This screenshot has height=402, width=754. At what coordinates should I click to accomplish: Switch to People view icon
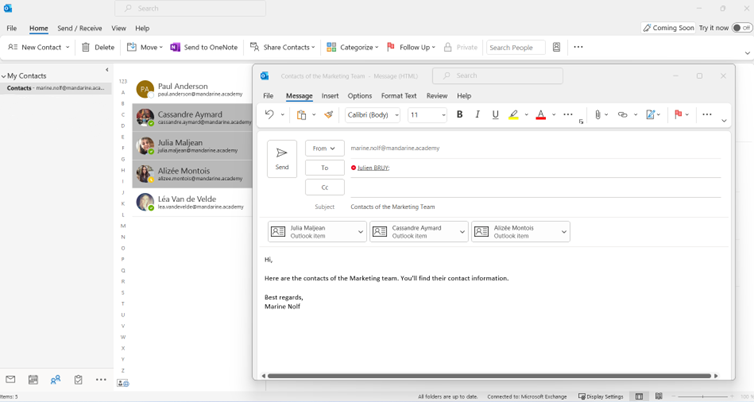55,379
